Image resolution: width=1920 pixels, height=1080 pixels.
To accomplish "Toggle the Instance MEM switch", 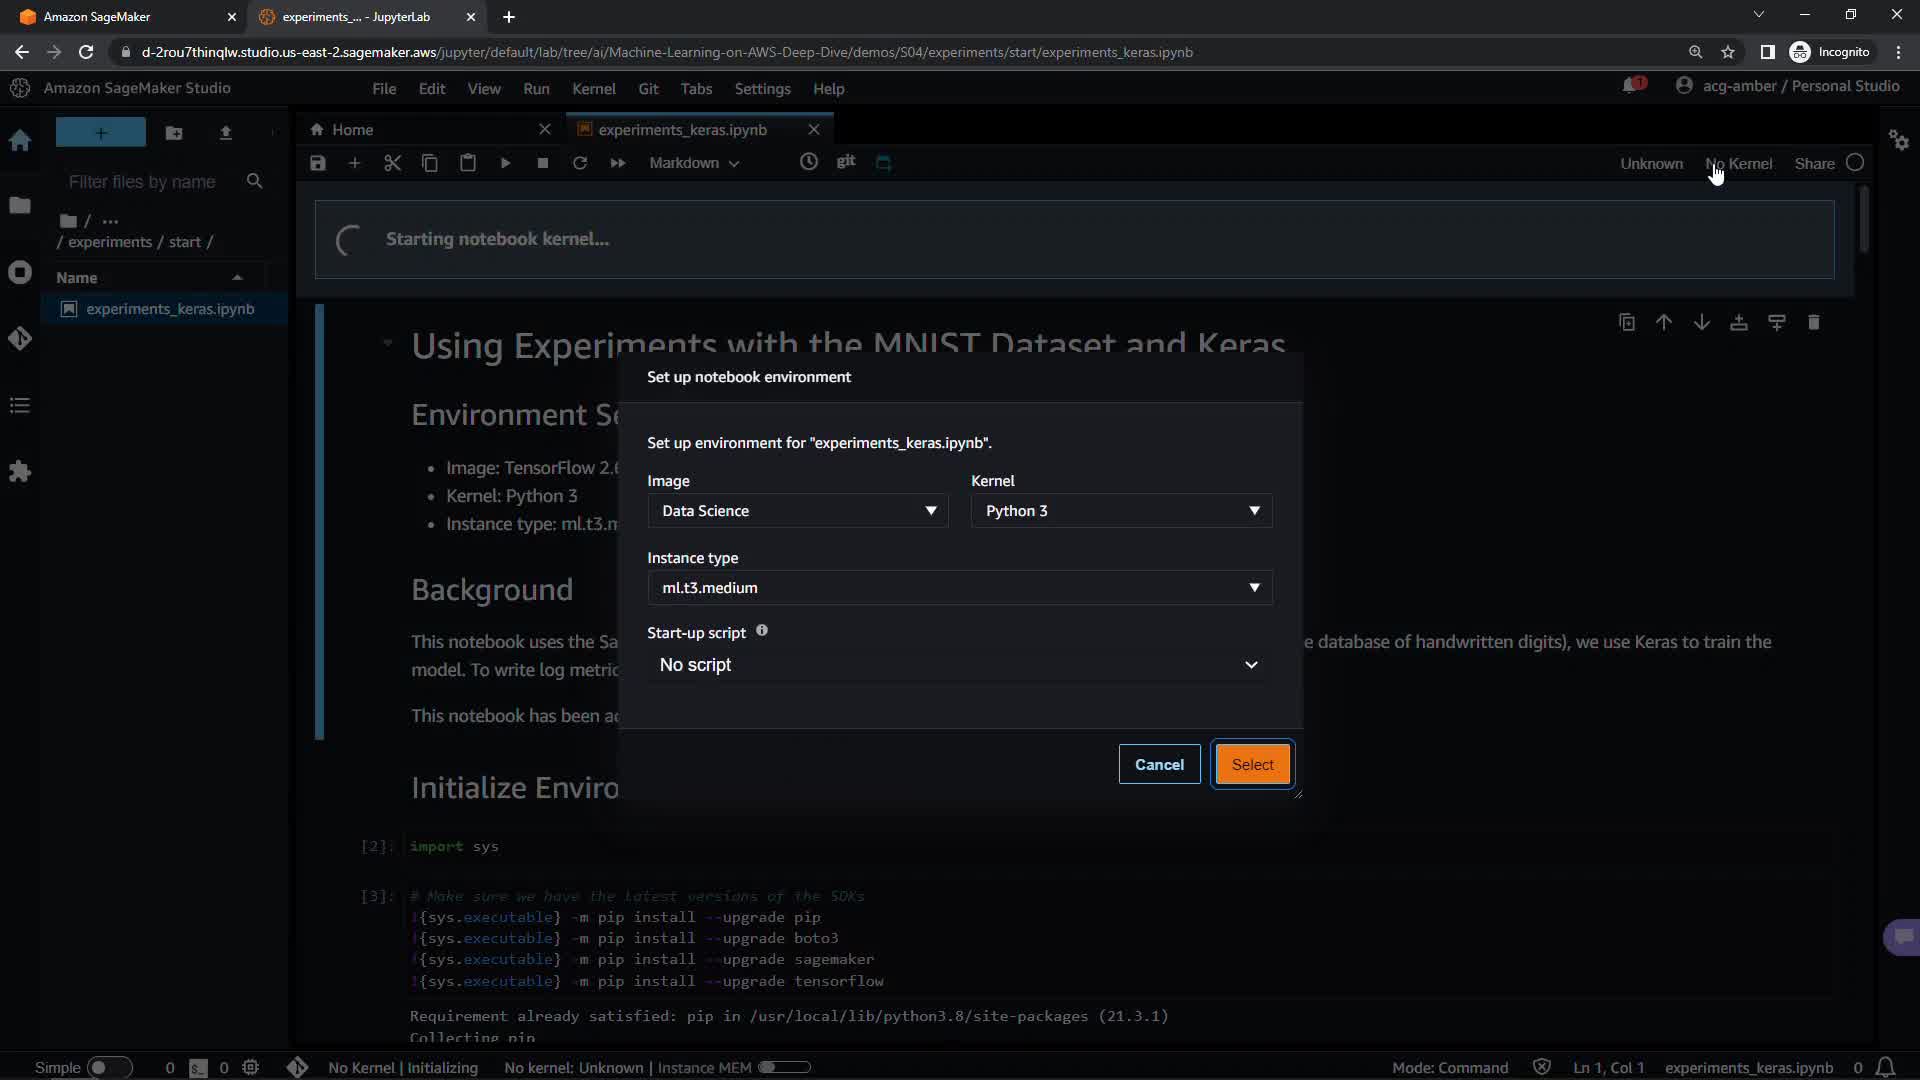I will [x=783, y=1067].
